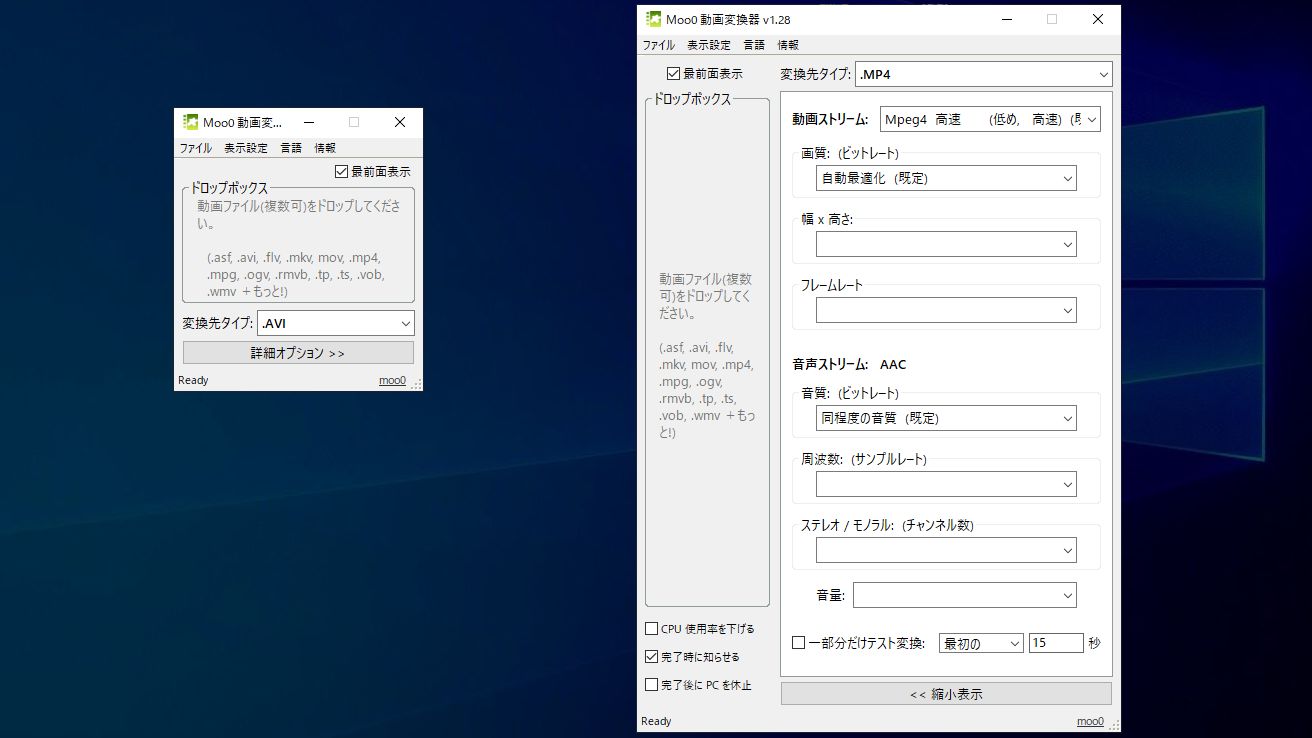
Task: Click the Moo0 app icon in the large window title bar
Action: pos(653,19)
